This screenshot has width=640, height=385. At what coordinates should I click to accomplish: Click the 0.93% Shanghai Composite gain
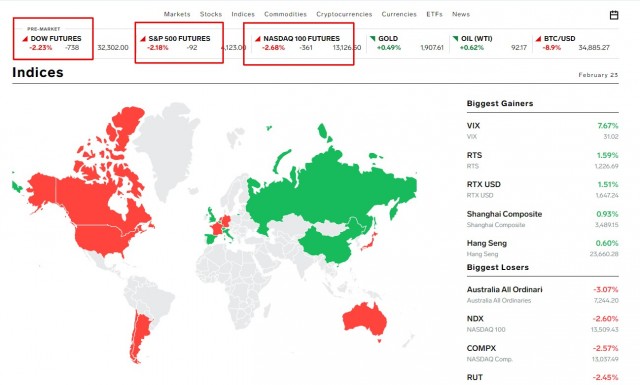click(x=607, y=214)
